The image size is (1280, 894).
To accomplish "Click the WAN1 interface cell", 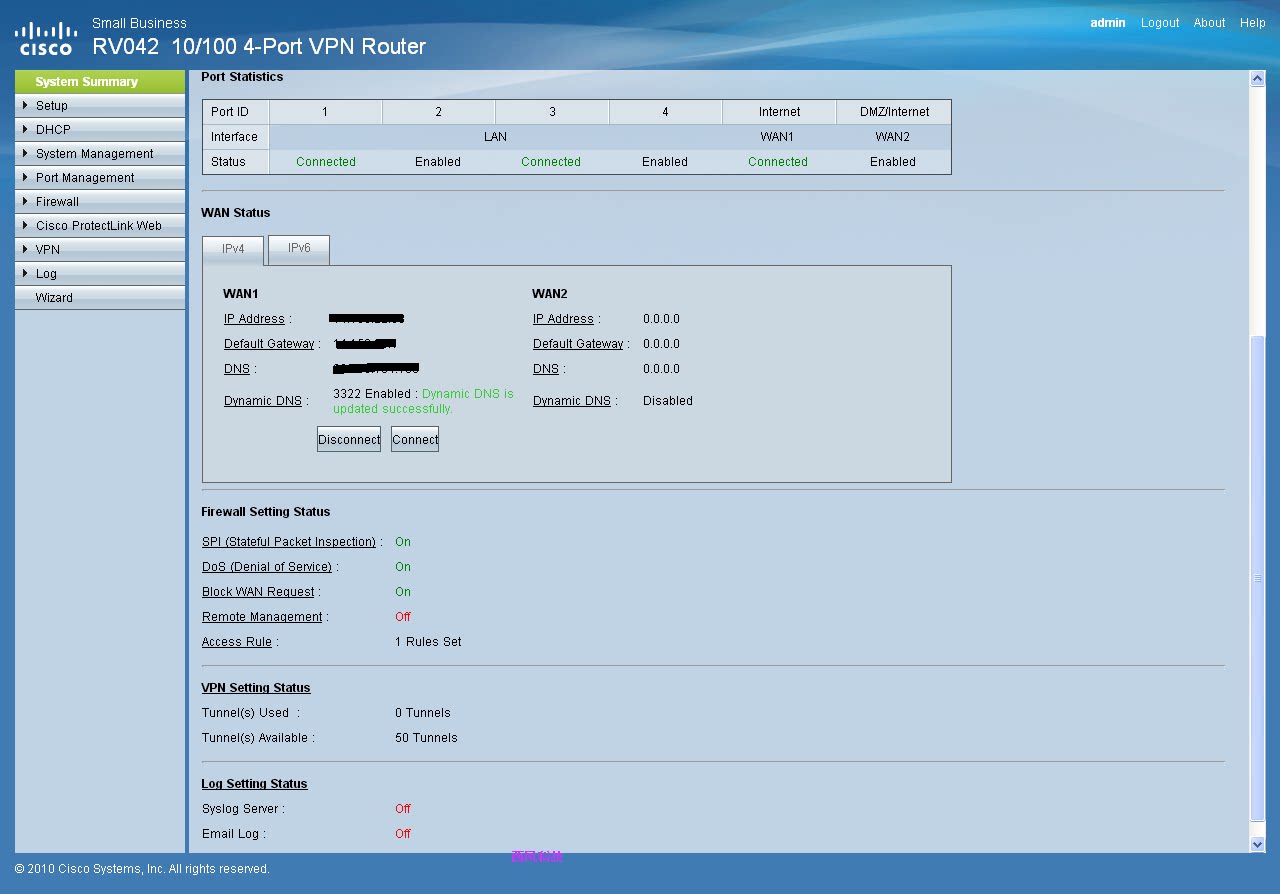I will point(779,137).
